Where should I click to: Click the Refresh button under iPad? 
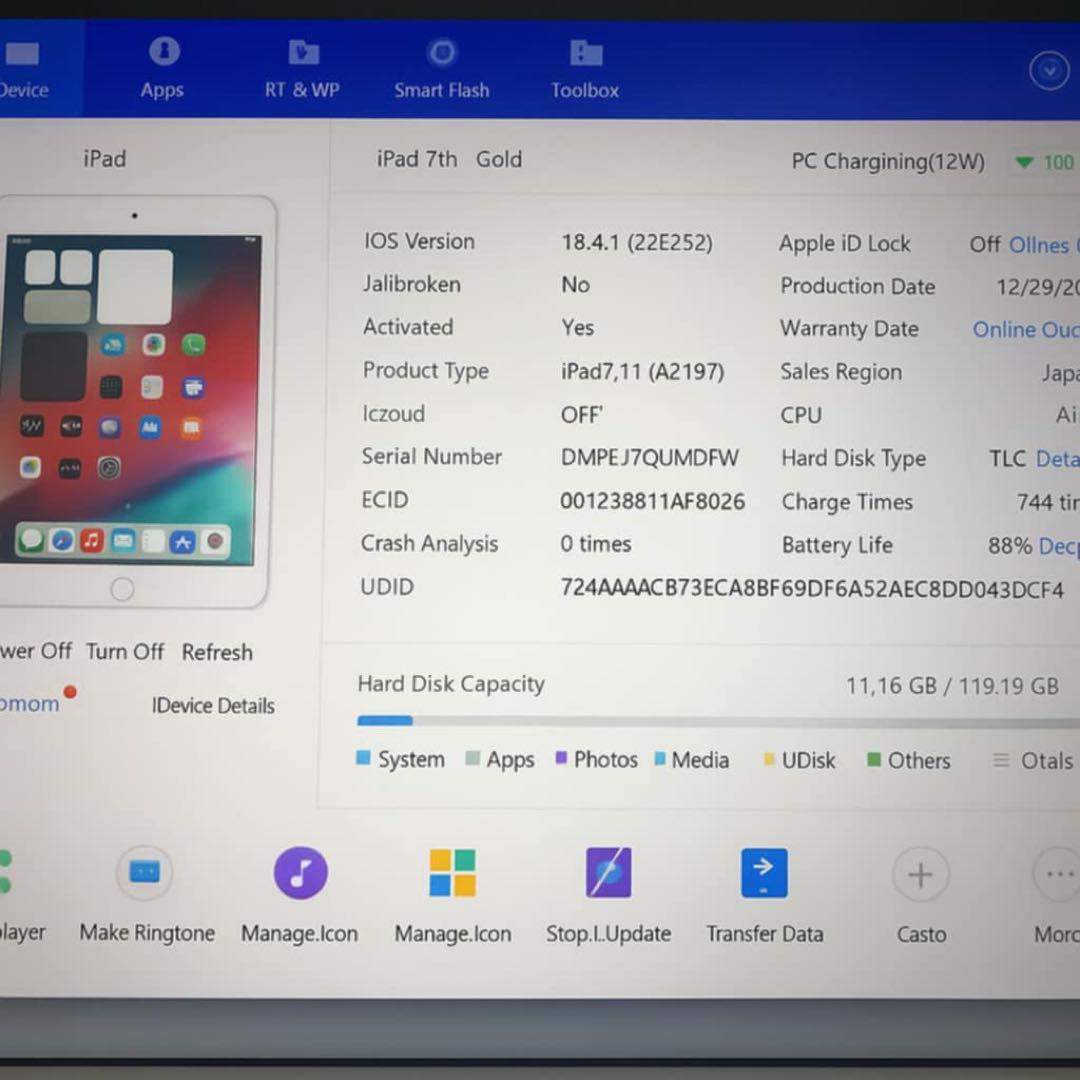(217, 652)
